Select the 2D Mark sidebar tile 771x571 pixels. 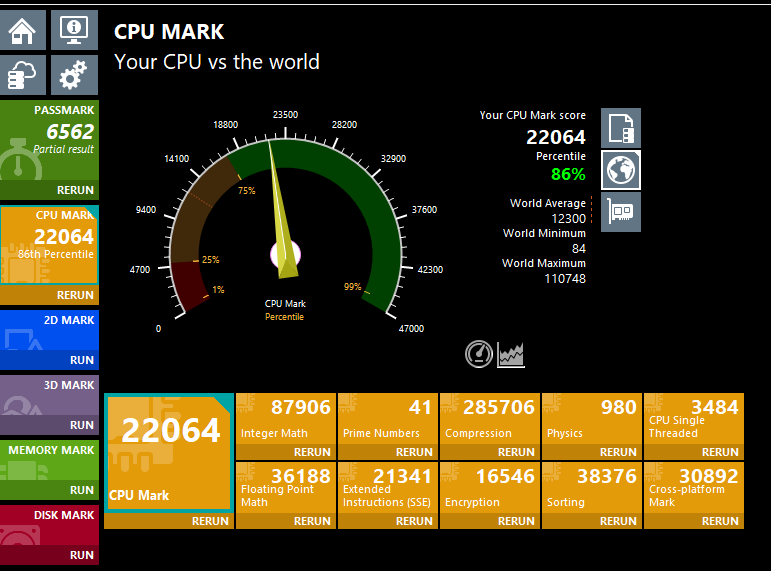tap(49, 330)
